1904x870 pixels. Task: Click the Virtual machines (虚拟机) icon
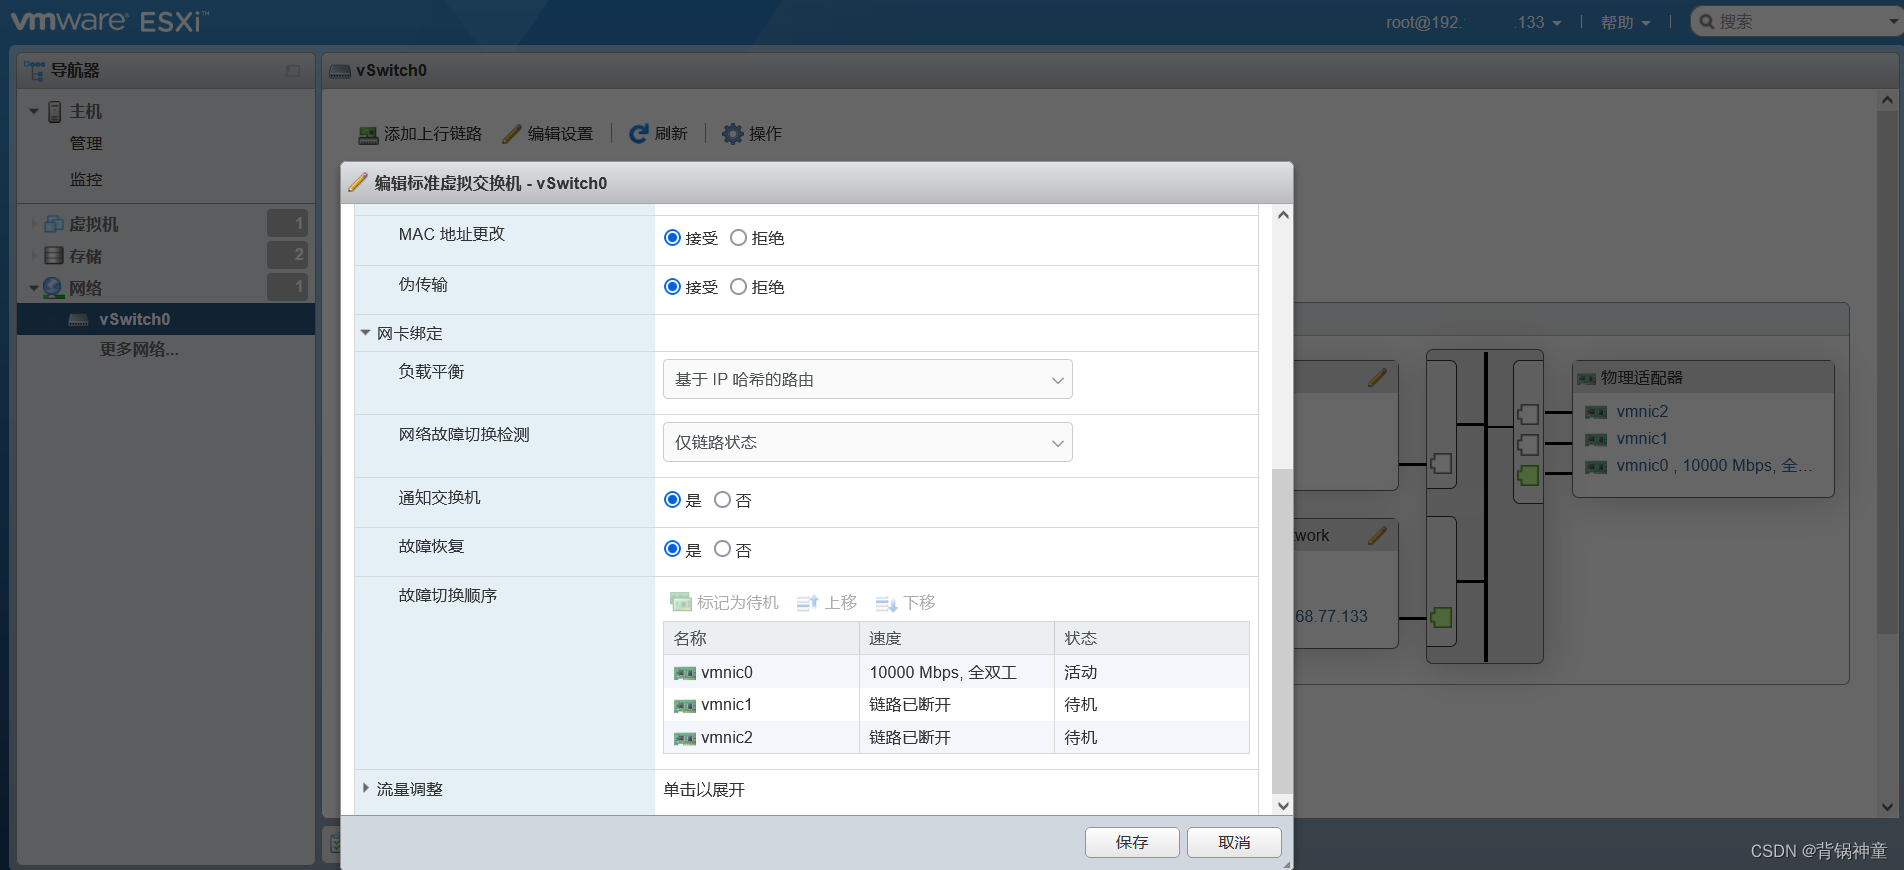pos(54,224)
